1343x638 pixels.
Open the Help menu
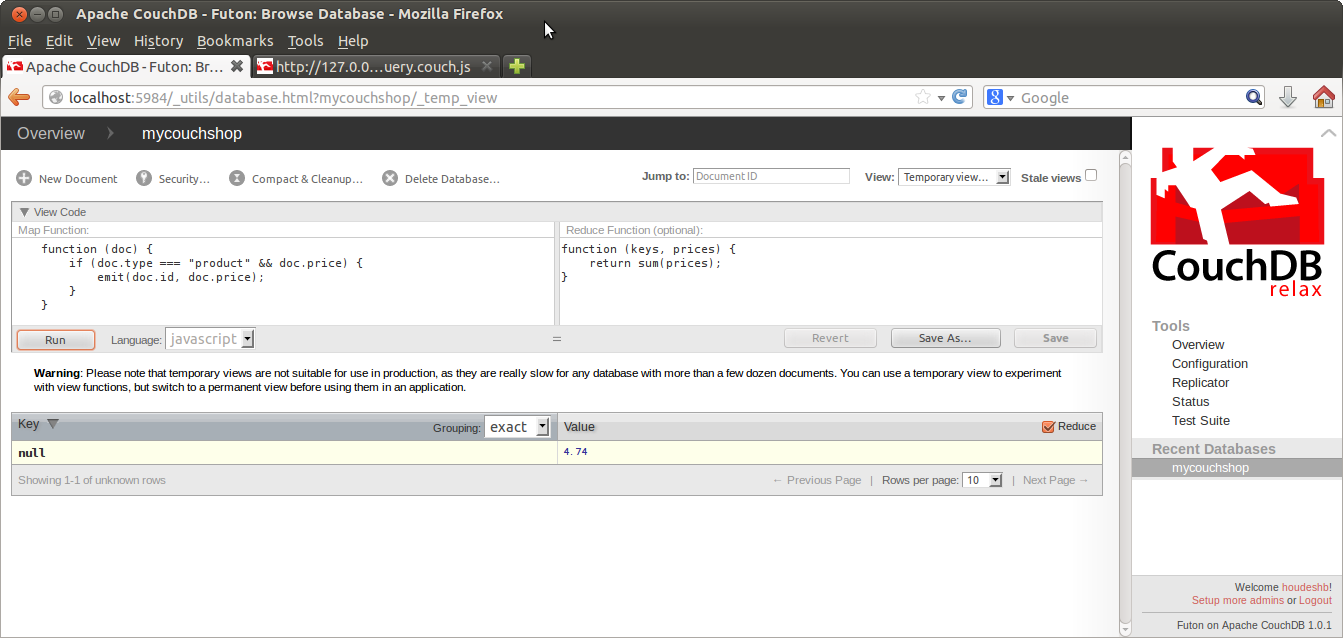tap(353, 41)
